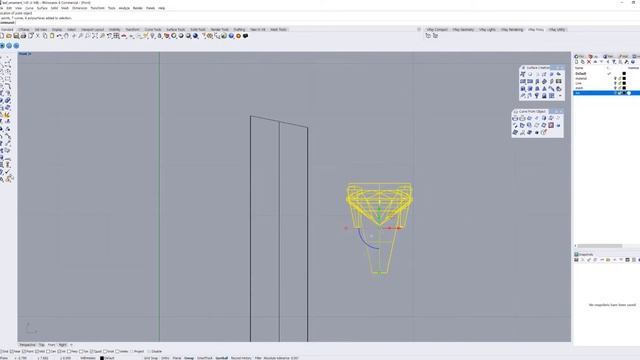Click the Options gear icon in toolbar
The height and width of the screenshot is (360, 640).
[238, 36]
